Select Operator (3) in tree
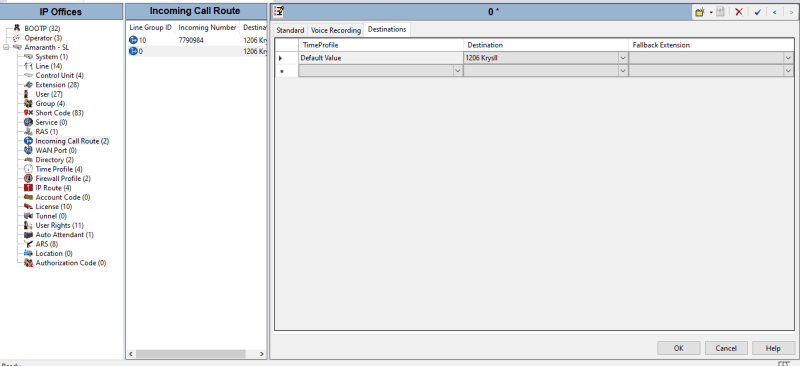Image resolution: width=800 pixels, height=366 pixels. pos(43,38)
